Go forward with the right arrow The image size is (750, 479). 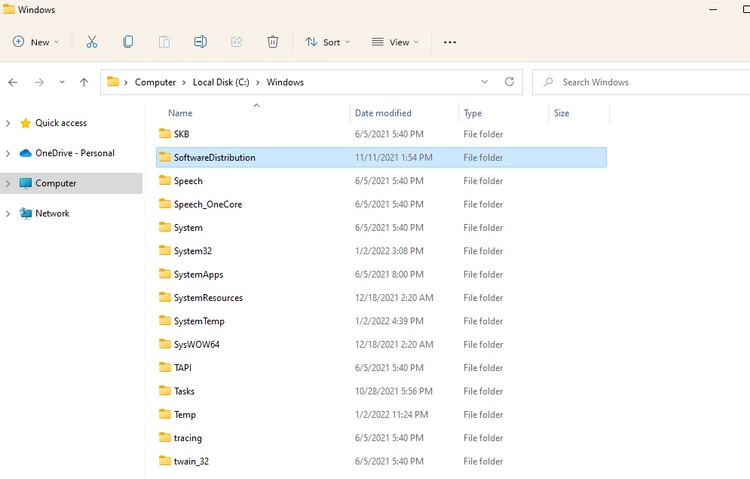tap(39, 82)
